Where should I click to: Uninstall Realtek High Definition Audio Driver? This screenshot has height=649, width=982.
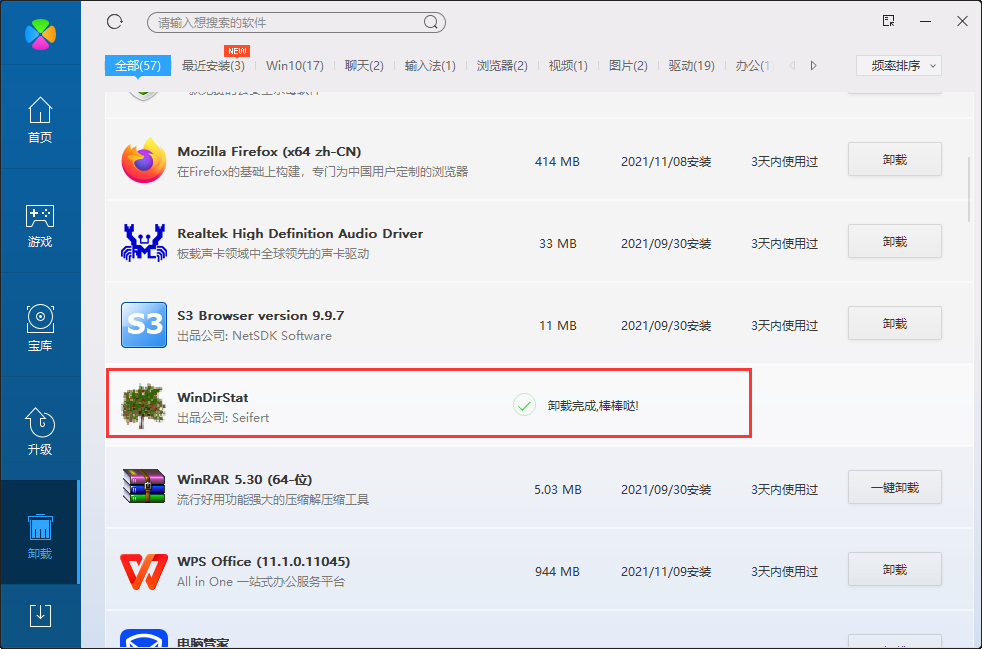coord(895,241)
